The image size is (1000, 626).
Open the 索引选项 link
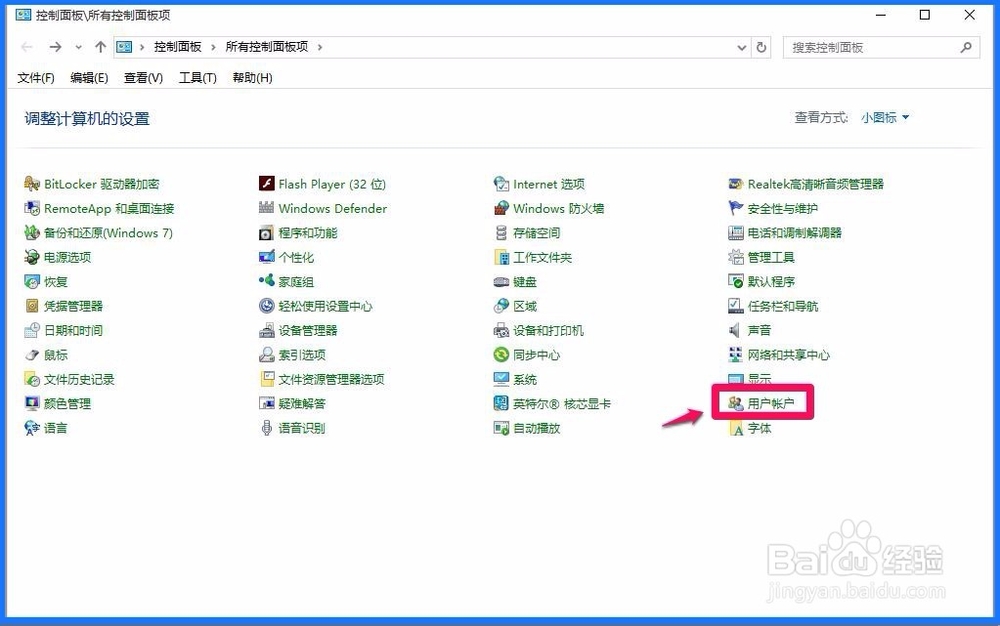[302, 355]
